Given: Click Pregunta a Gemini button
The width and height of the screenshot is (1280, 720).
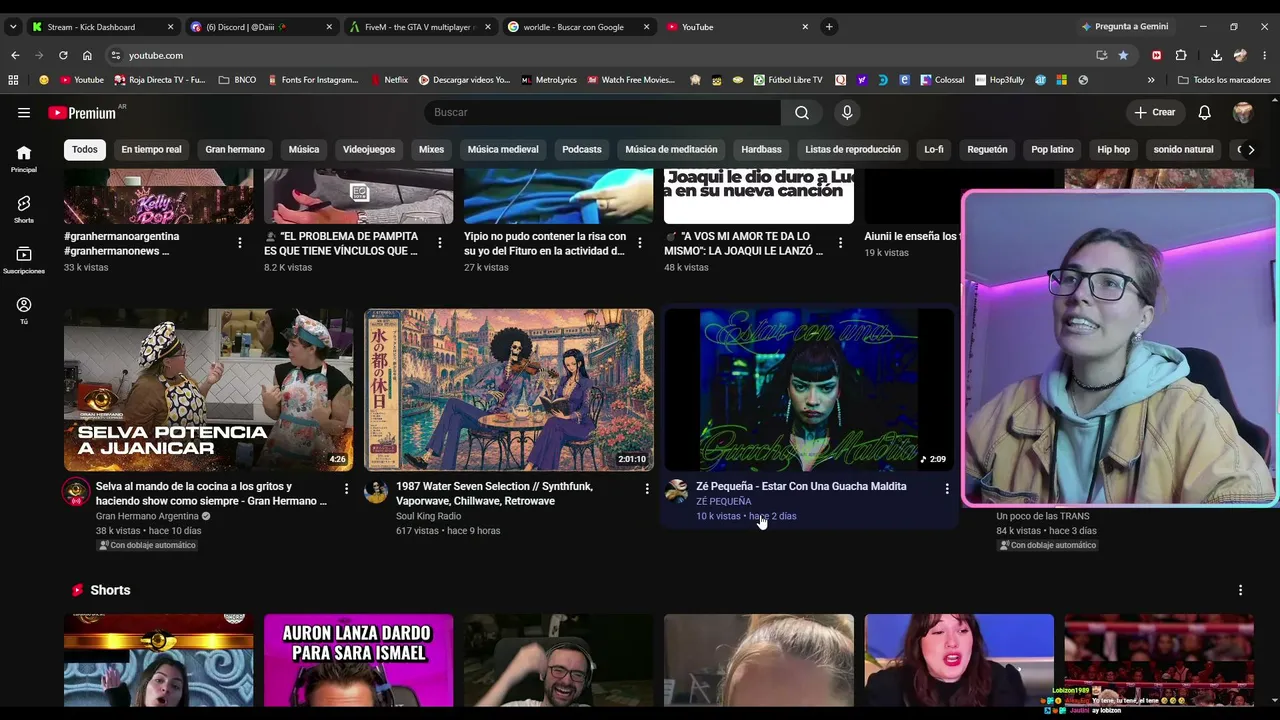Looking at the screenshot, I should click(x=1126, y=27).
